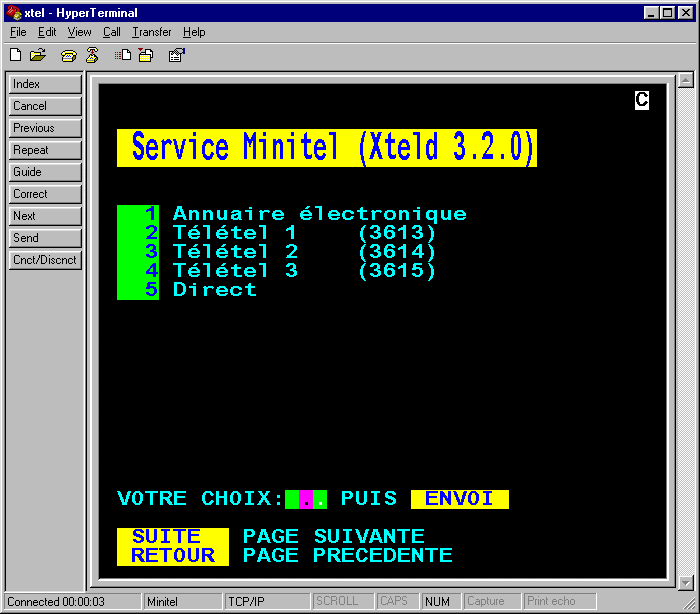The height and width of the screenshot is (614, 700).
Task: Click the Send file toolbar icon
Action: 123,55
